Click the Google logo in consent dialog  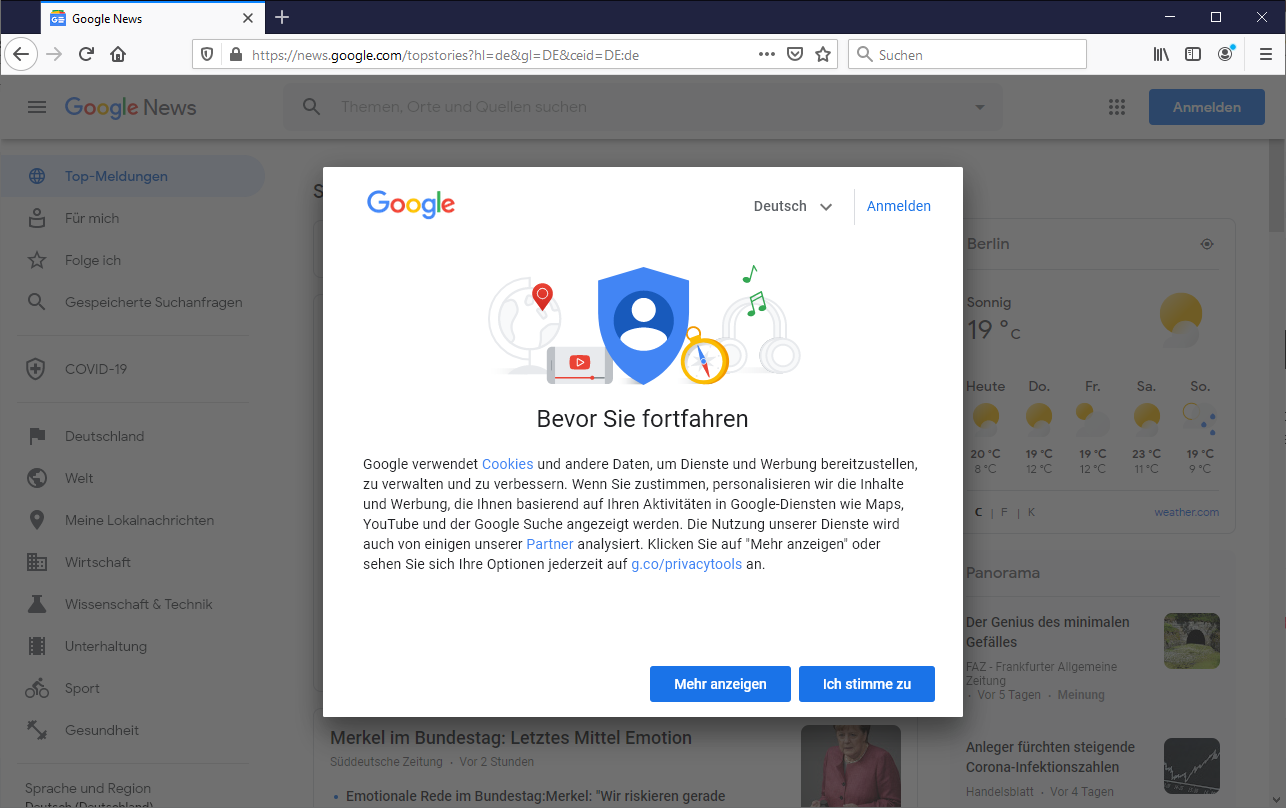411,205
